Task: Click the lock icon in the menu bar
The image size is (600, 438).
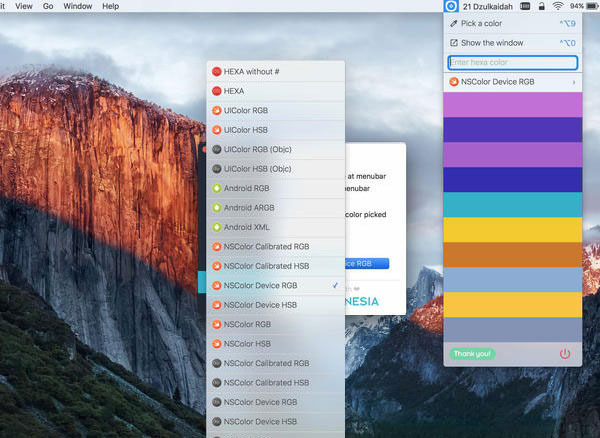Action: (541, 6)
